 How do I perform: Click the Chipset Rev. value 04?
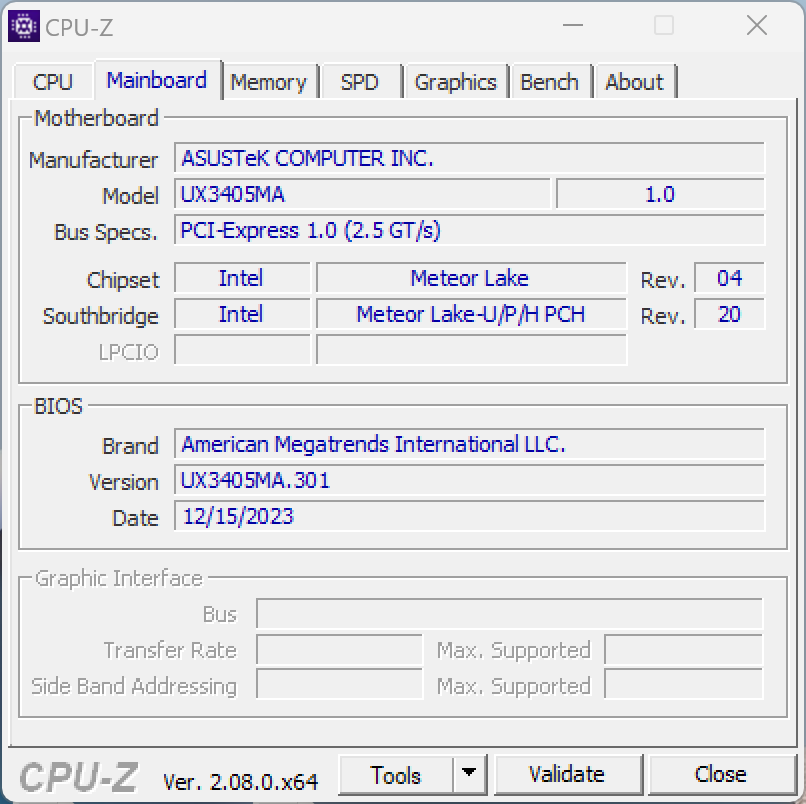pos(729,278)
